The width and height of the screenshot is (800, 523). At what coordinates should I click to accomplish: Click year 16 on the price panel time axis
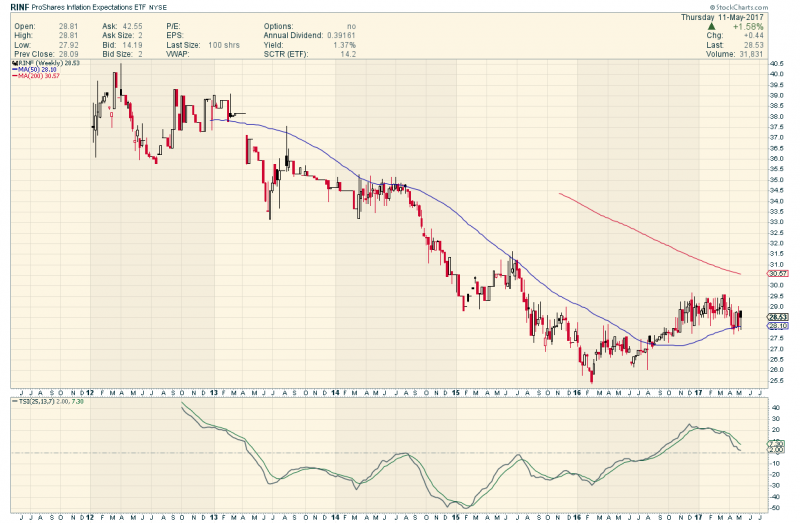[577, 393]
